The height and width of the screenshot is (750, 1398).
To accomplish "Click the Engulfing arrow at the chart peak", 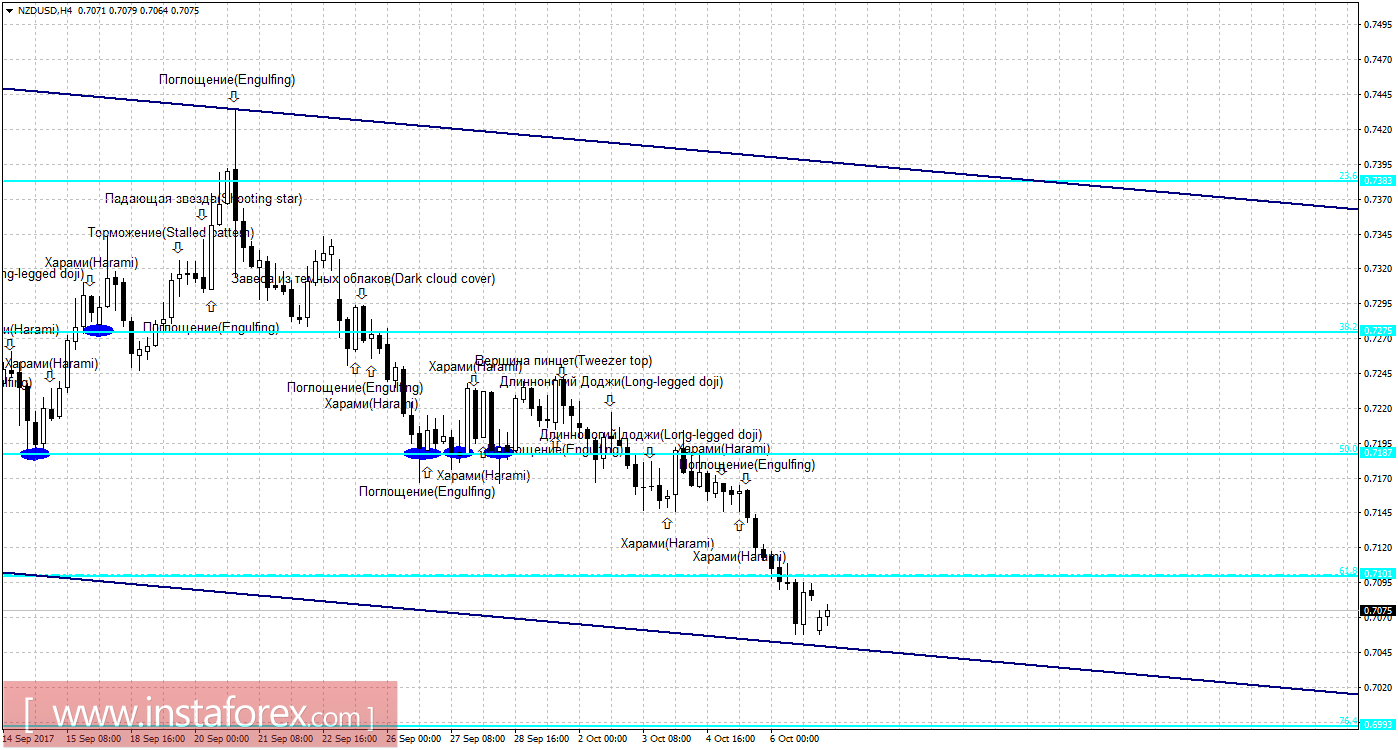I will coord(234,97).
